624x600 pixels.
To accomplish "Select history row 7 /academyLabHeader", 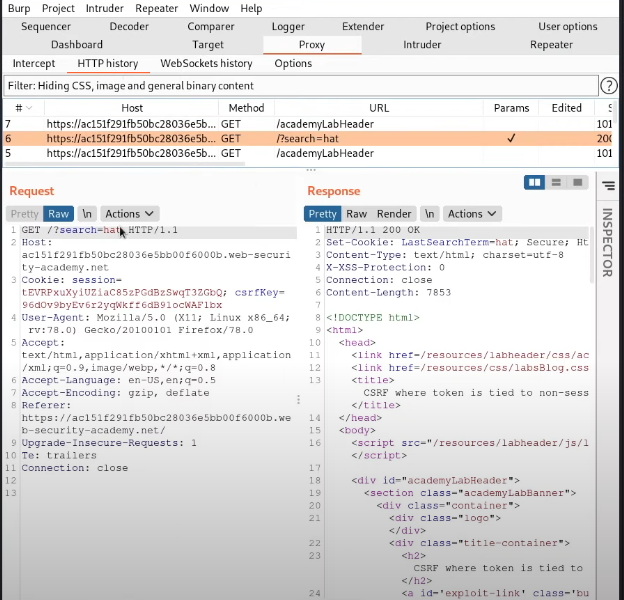I will [308, 124].
